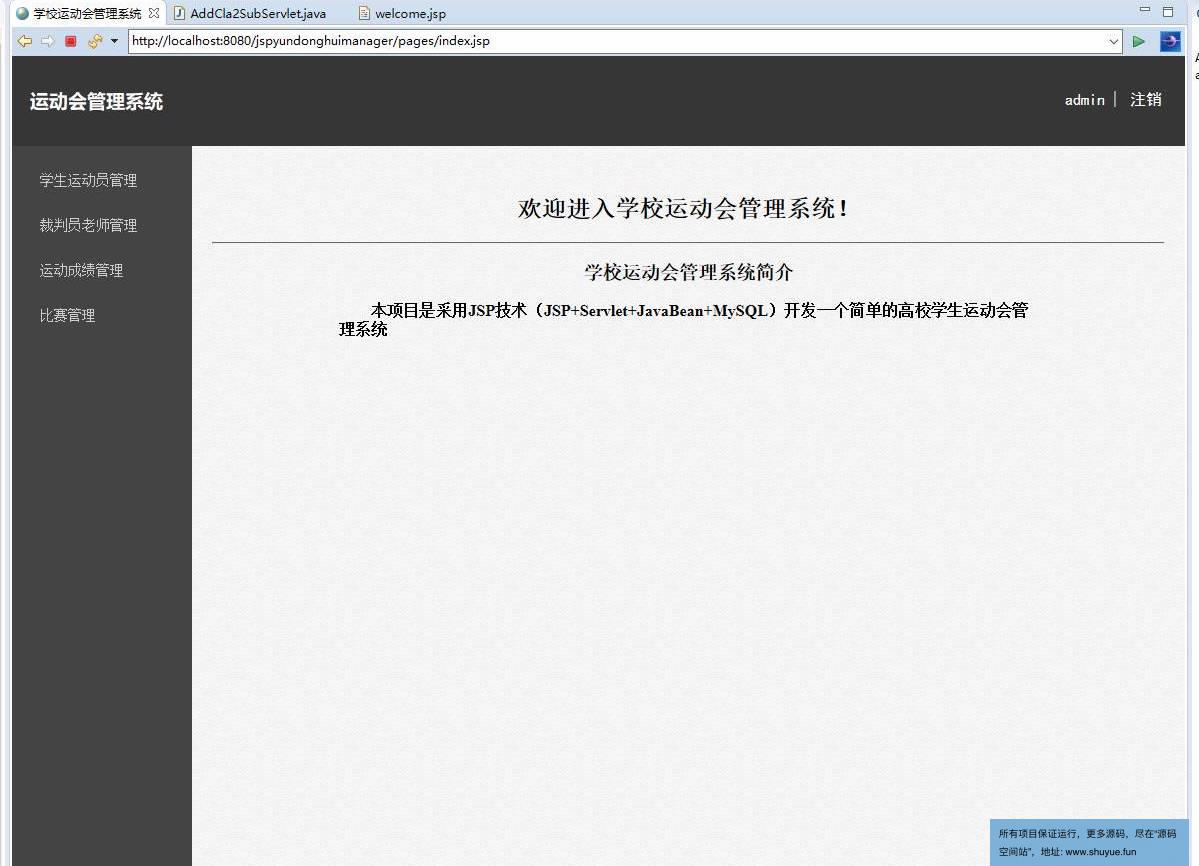Click the green Go button beside the URL
This screenshot has width=1199, height=866.
(x=1139, y=41)
